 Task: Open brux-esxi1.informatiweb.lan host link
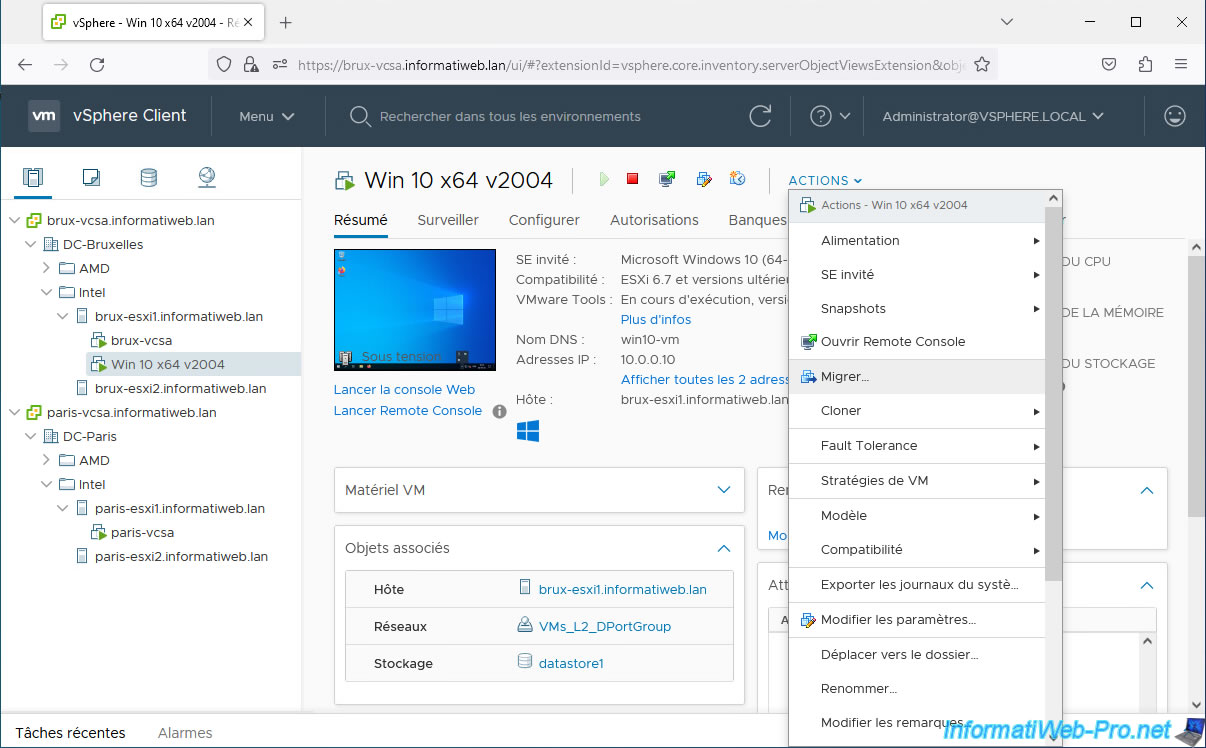[x=622, y=589]
